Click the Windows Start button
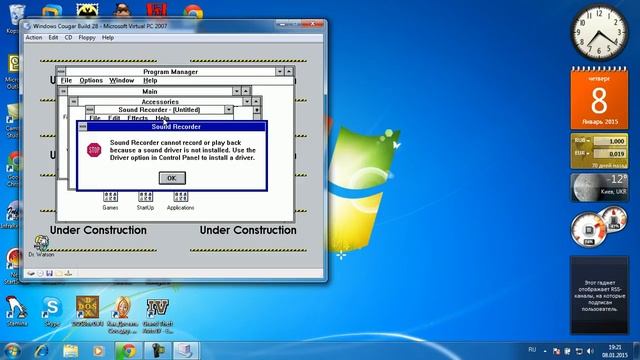 (x=11, y=351)
